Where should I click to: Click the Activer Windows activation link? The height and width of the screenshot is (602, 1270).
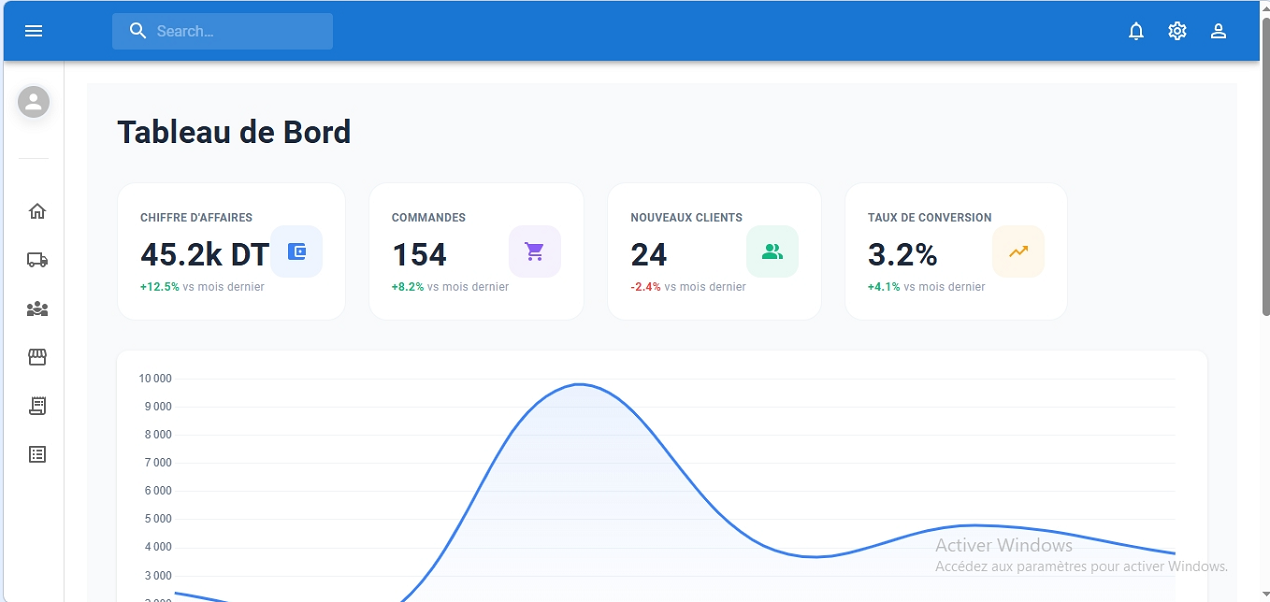point(1003,545)
